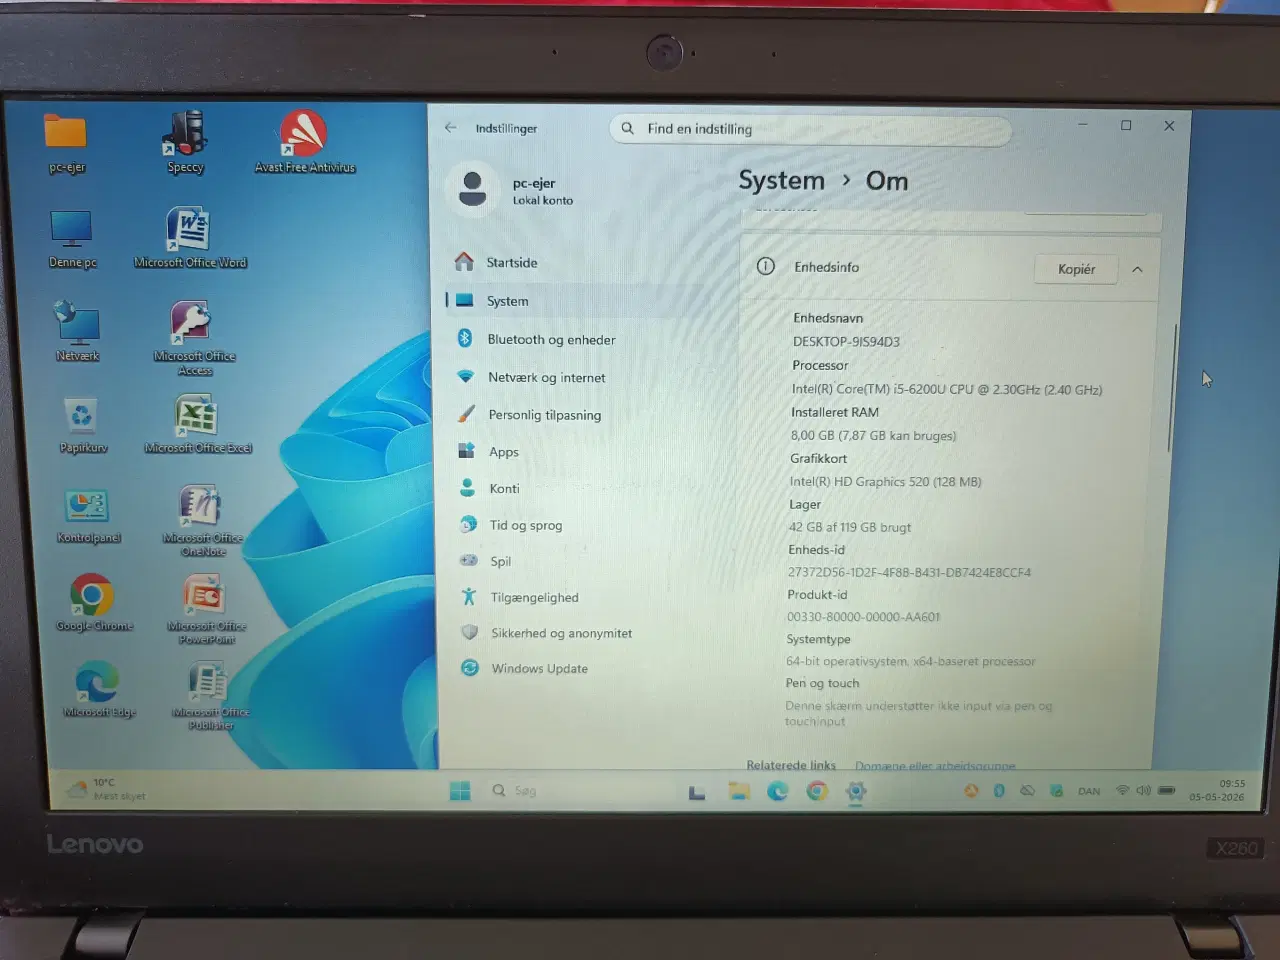Click the Kopiér button

coord(1076,269)
